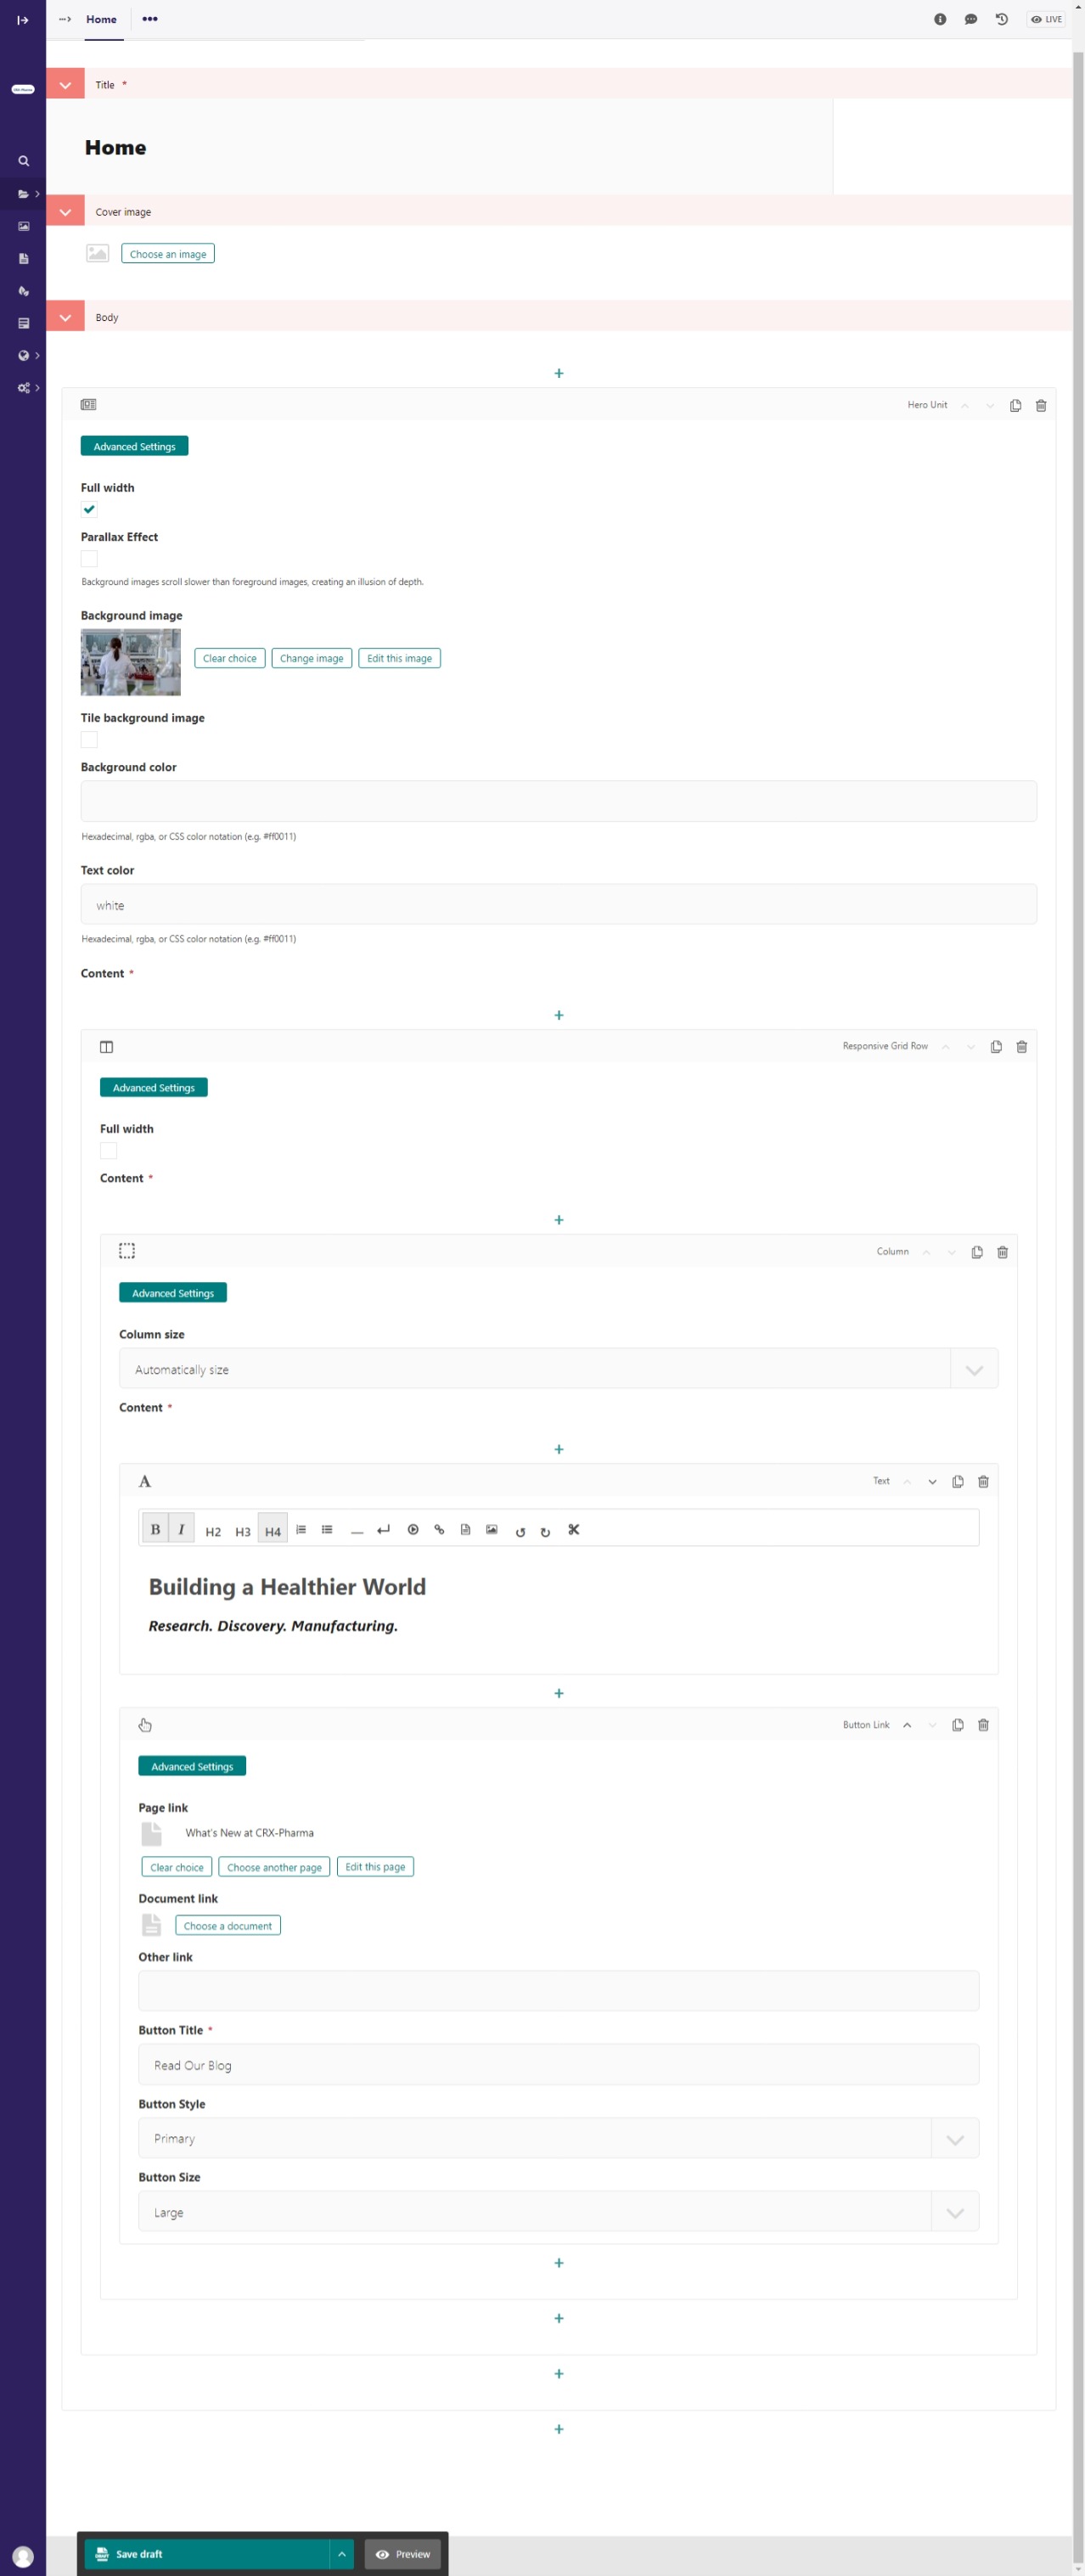Screen dimensions: 1085x2576
Task: Open the comments icon in top bar
Action: coord(970,19)
